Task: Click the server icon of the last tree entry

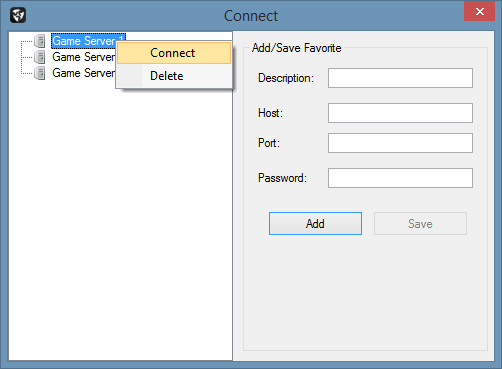Action: pos(40,73)
